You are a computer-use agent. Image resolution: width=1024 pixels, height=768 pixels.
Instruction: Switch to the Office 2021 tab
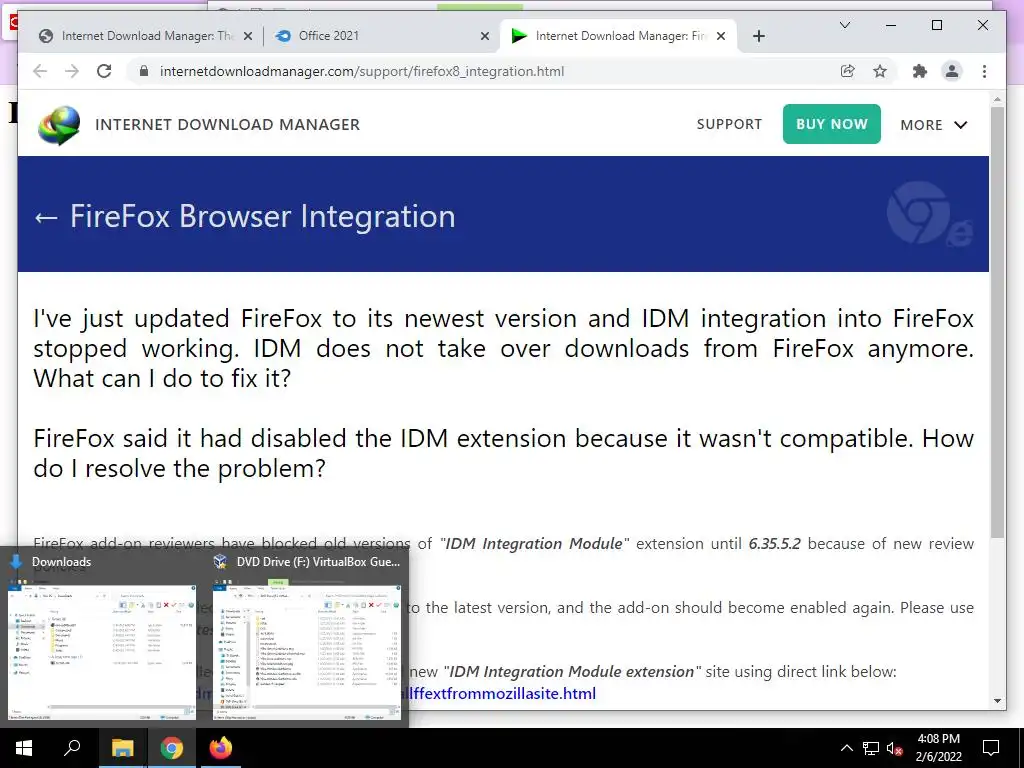[x=381, y=36]
